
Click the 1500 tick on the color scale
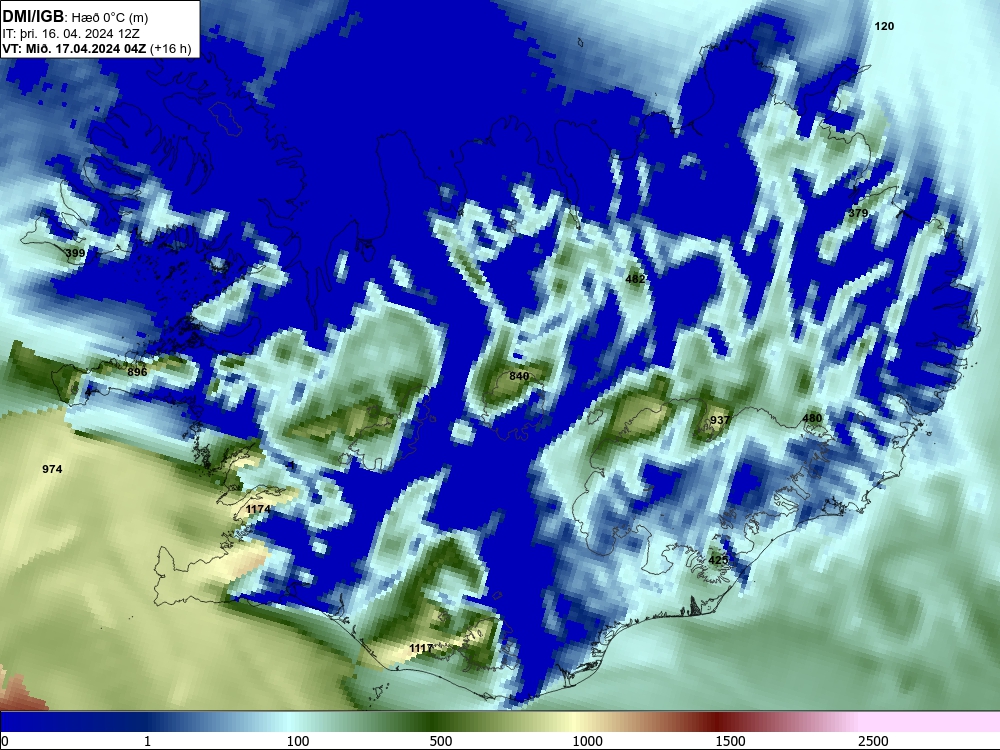pos(730,741)
